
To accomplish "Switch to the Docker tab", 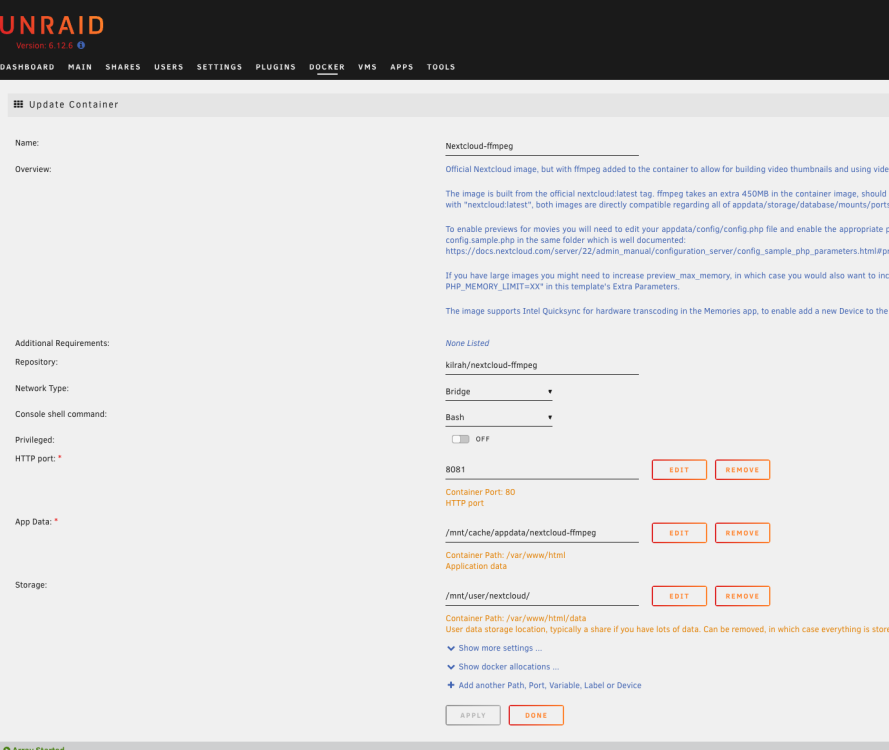I will pyautogui.click(x=327, y=67).
